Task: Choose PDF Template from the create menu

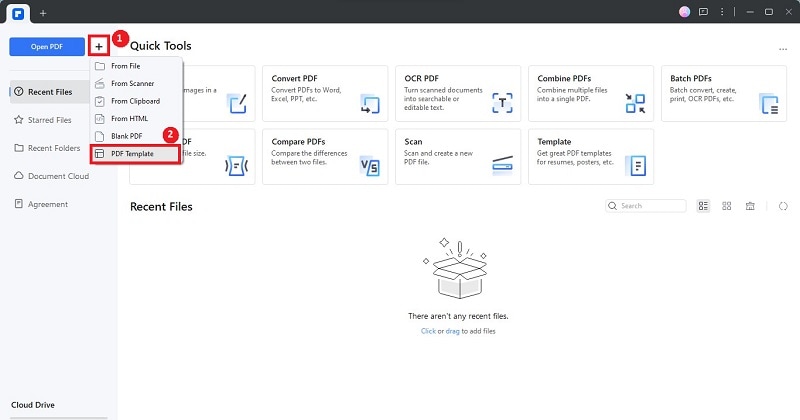Action: point(133,154)
